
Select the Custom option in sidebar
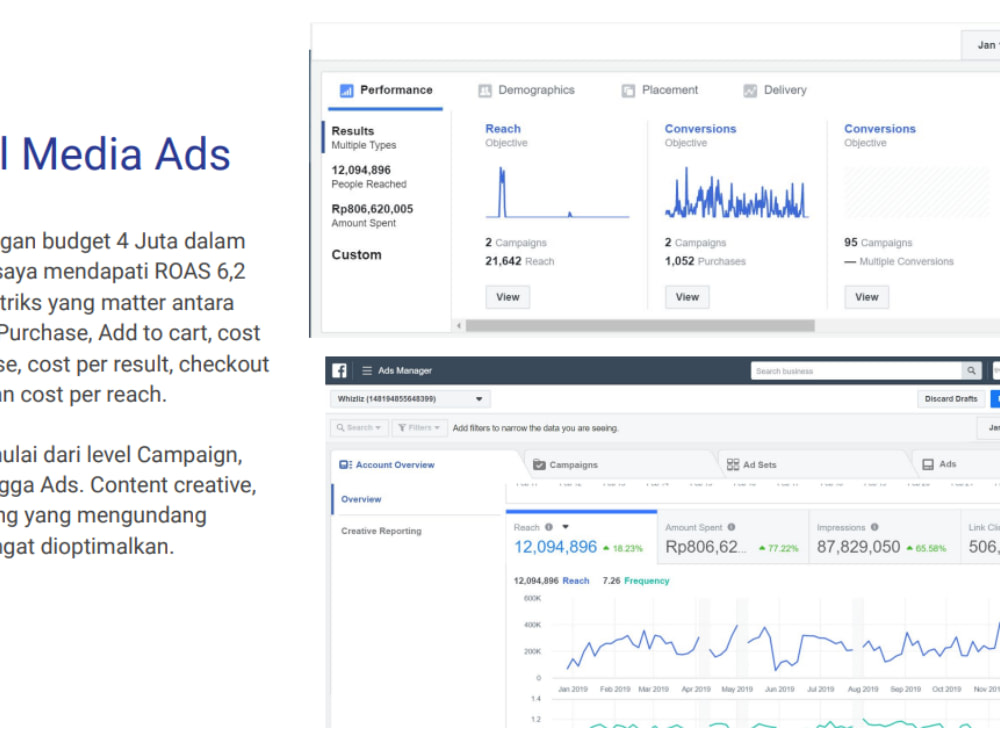[357, 254]
